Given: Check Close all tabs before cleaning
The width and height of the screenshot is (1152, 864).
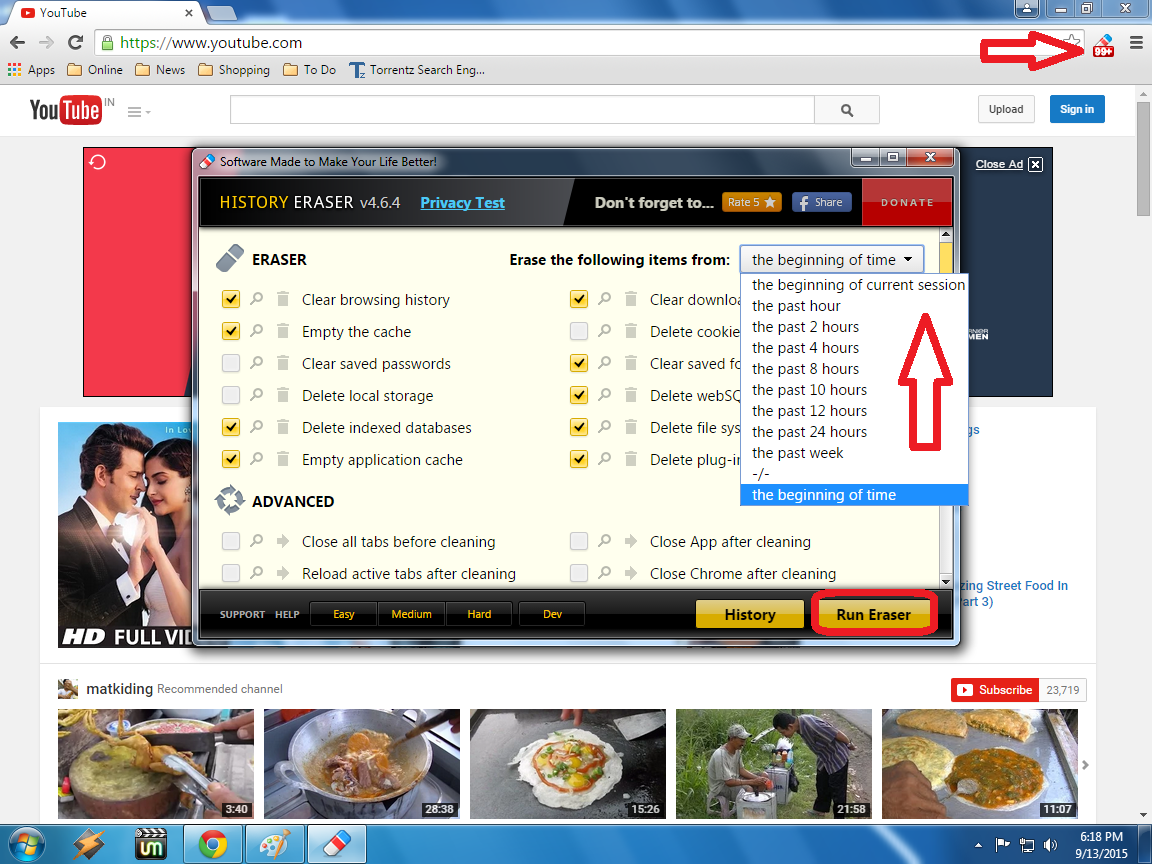Looking at the screenshot, I should click(231, 541).
